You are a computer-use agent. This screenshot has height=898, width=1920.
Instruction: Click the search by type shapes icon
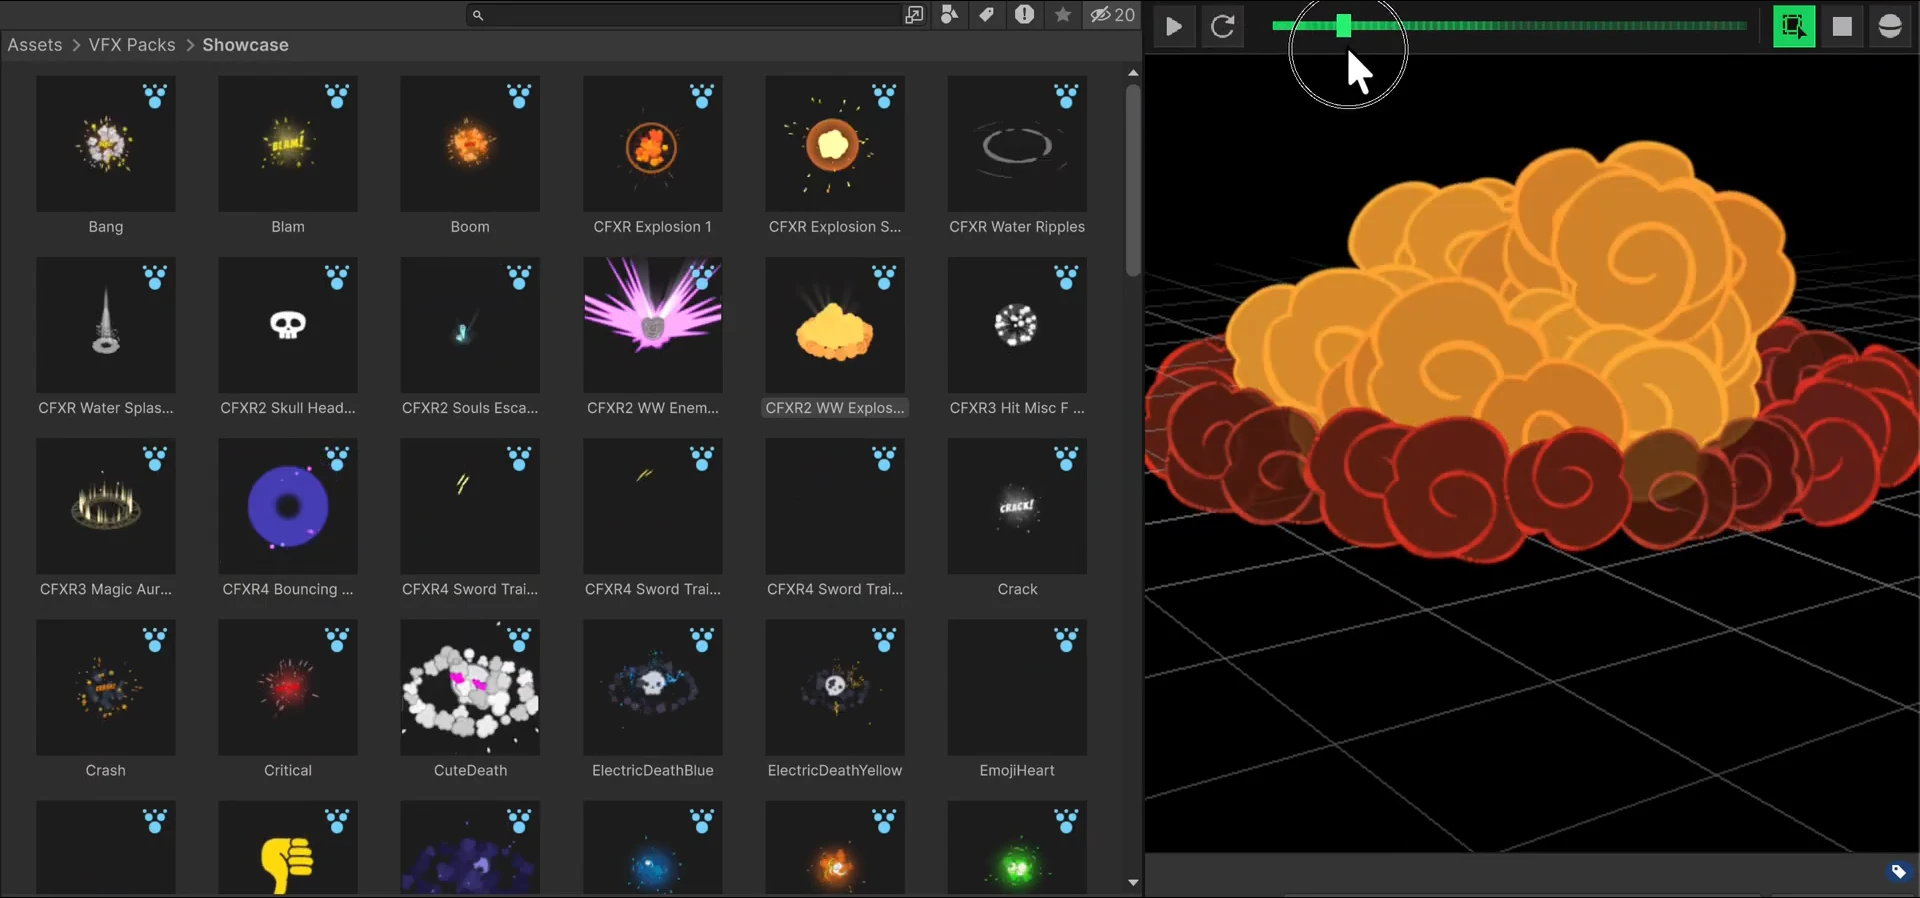point(949,15)
